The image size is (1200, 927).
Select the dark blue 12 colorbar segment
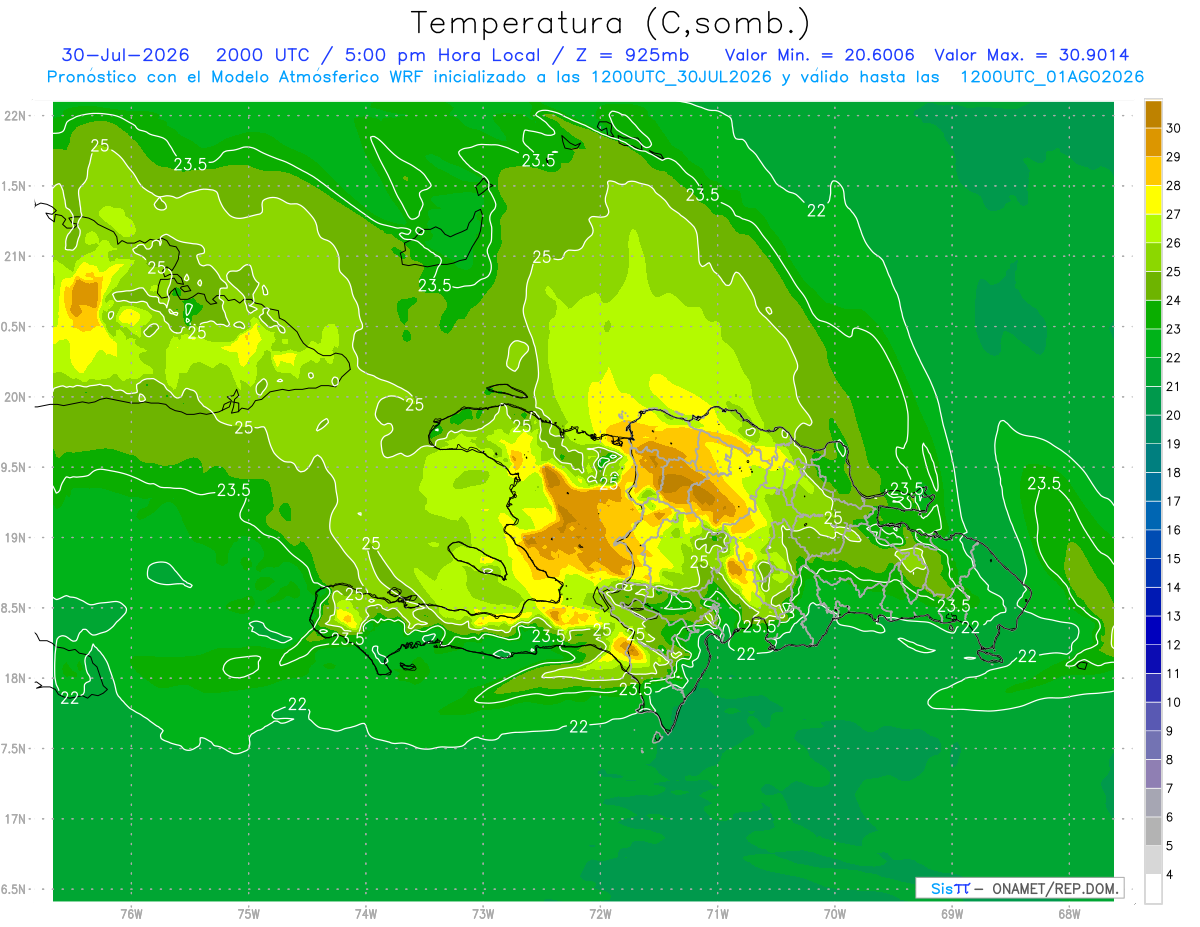[1153, 631]
